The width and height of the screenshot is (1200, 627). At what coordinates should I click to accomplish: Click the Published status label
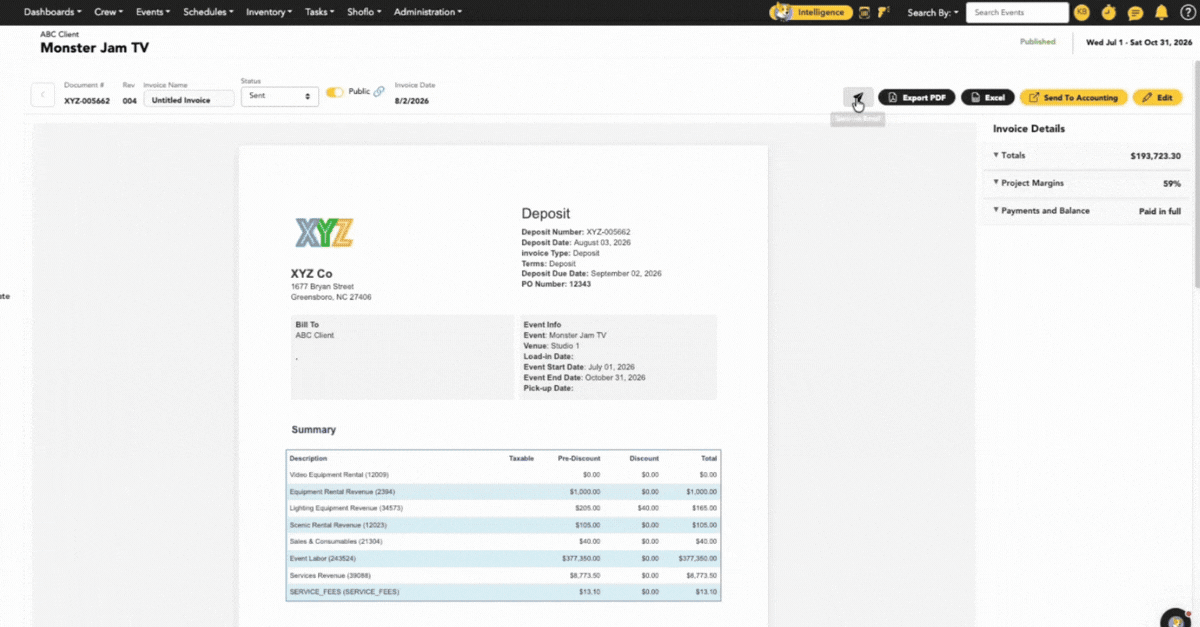[1037, 42]
